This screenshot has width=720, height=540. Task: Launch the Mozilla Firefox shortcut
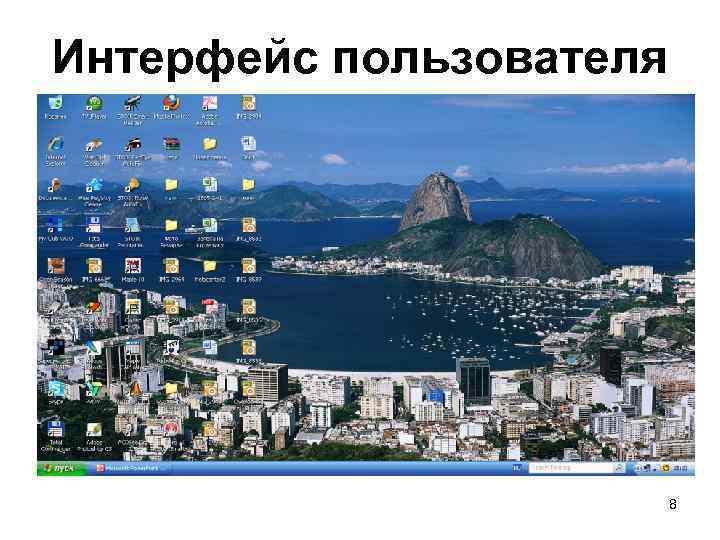point(171,107)
